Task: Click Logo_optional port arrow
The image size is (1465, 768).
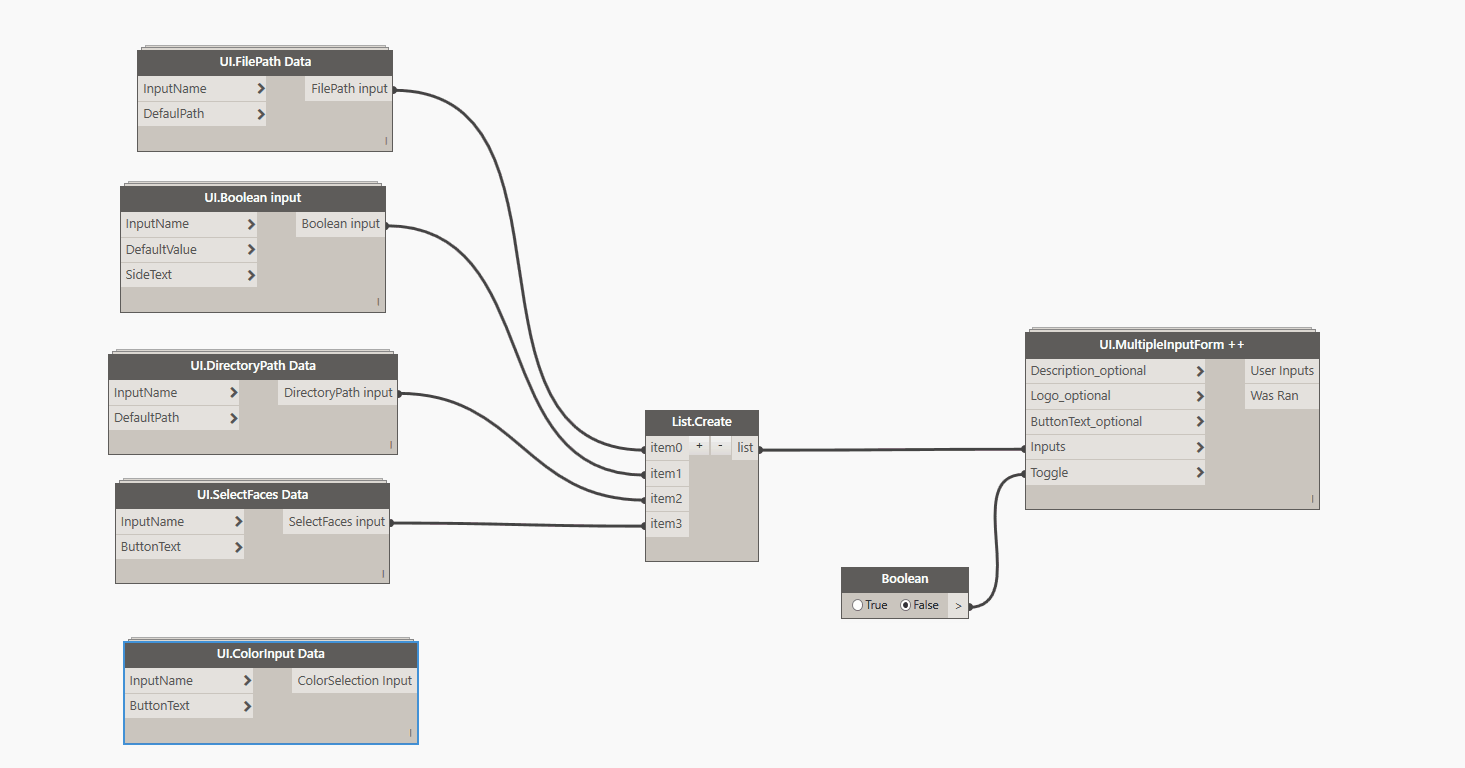Action: (x=1199, y=396)
